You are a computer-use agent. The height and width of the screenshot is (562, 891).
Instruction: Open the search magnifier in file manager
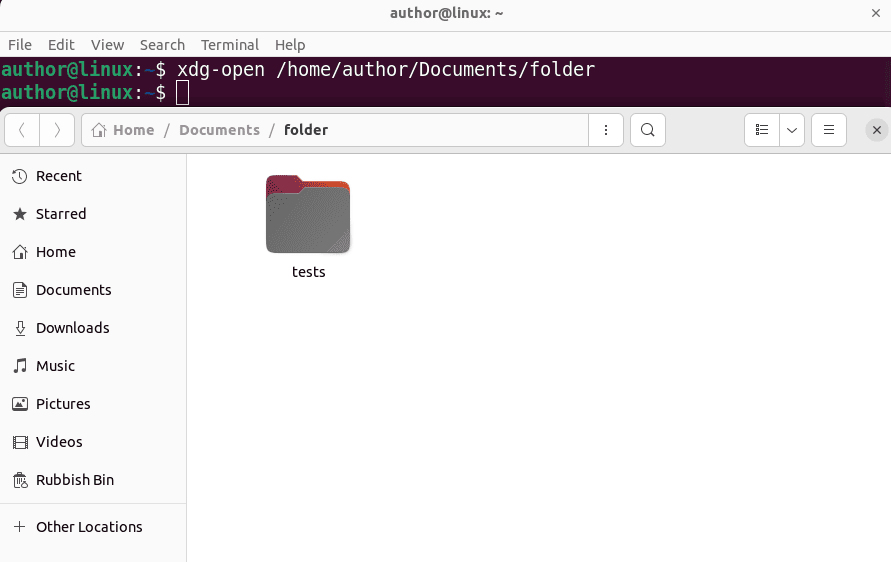click(x=648, y=130)
